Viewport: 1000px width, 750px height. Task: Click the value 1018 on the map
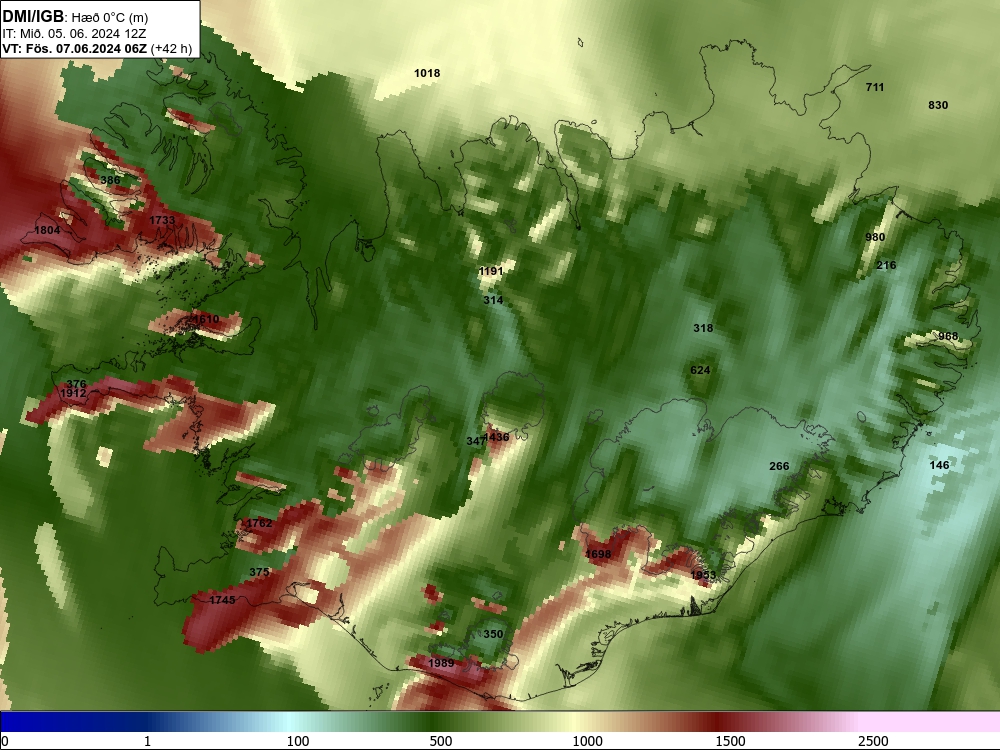(x=427, y=73)
